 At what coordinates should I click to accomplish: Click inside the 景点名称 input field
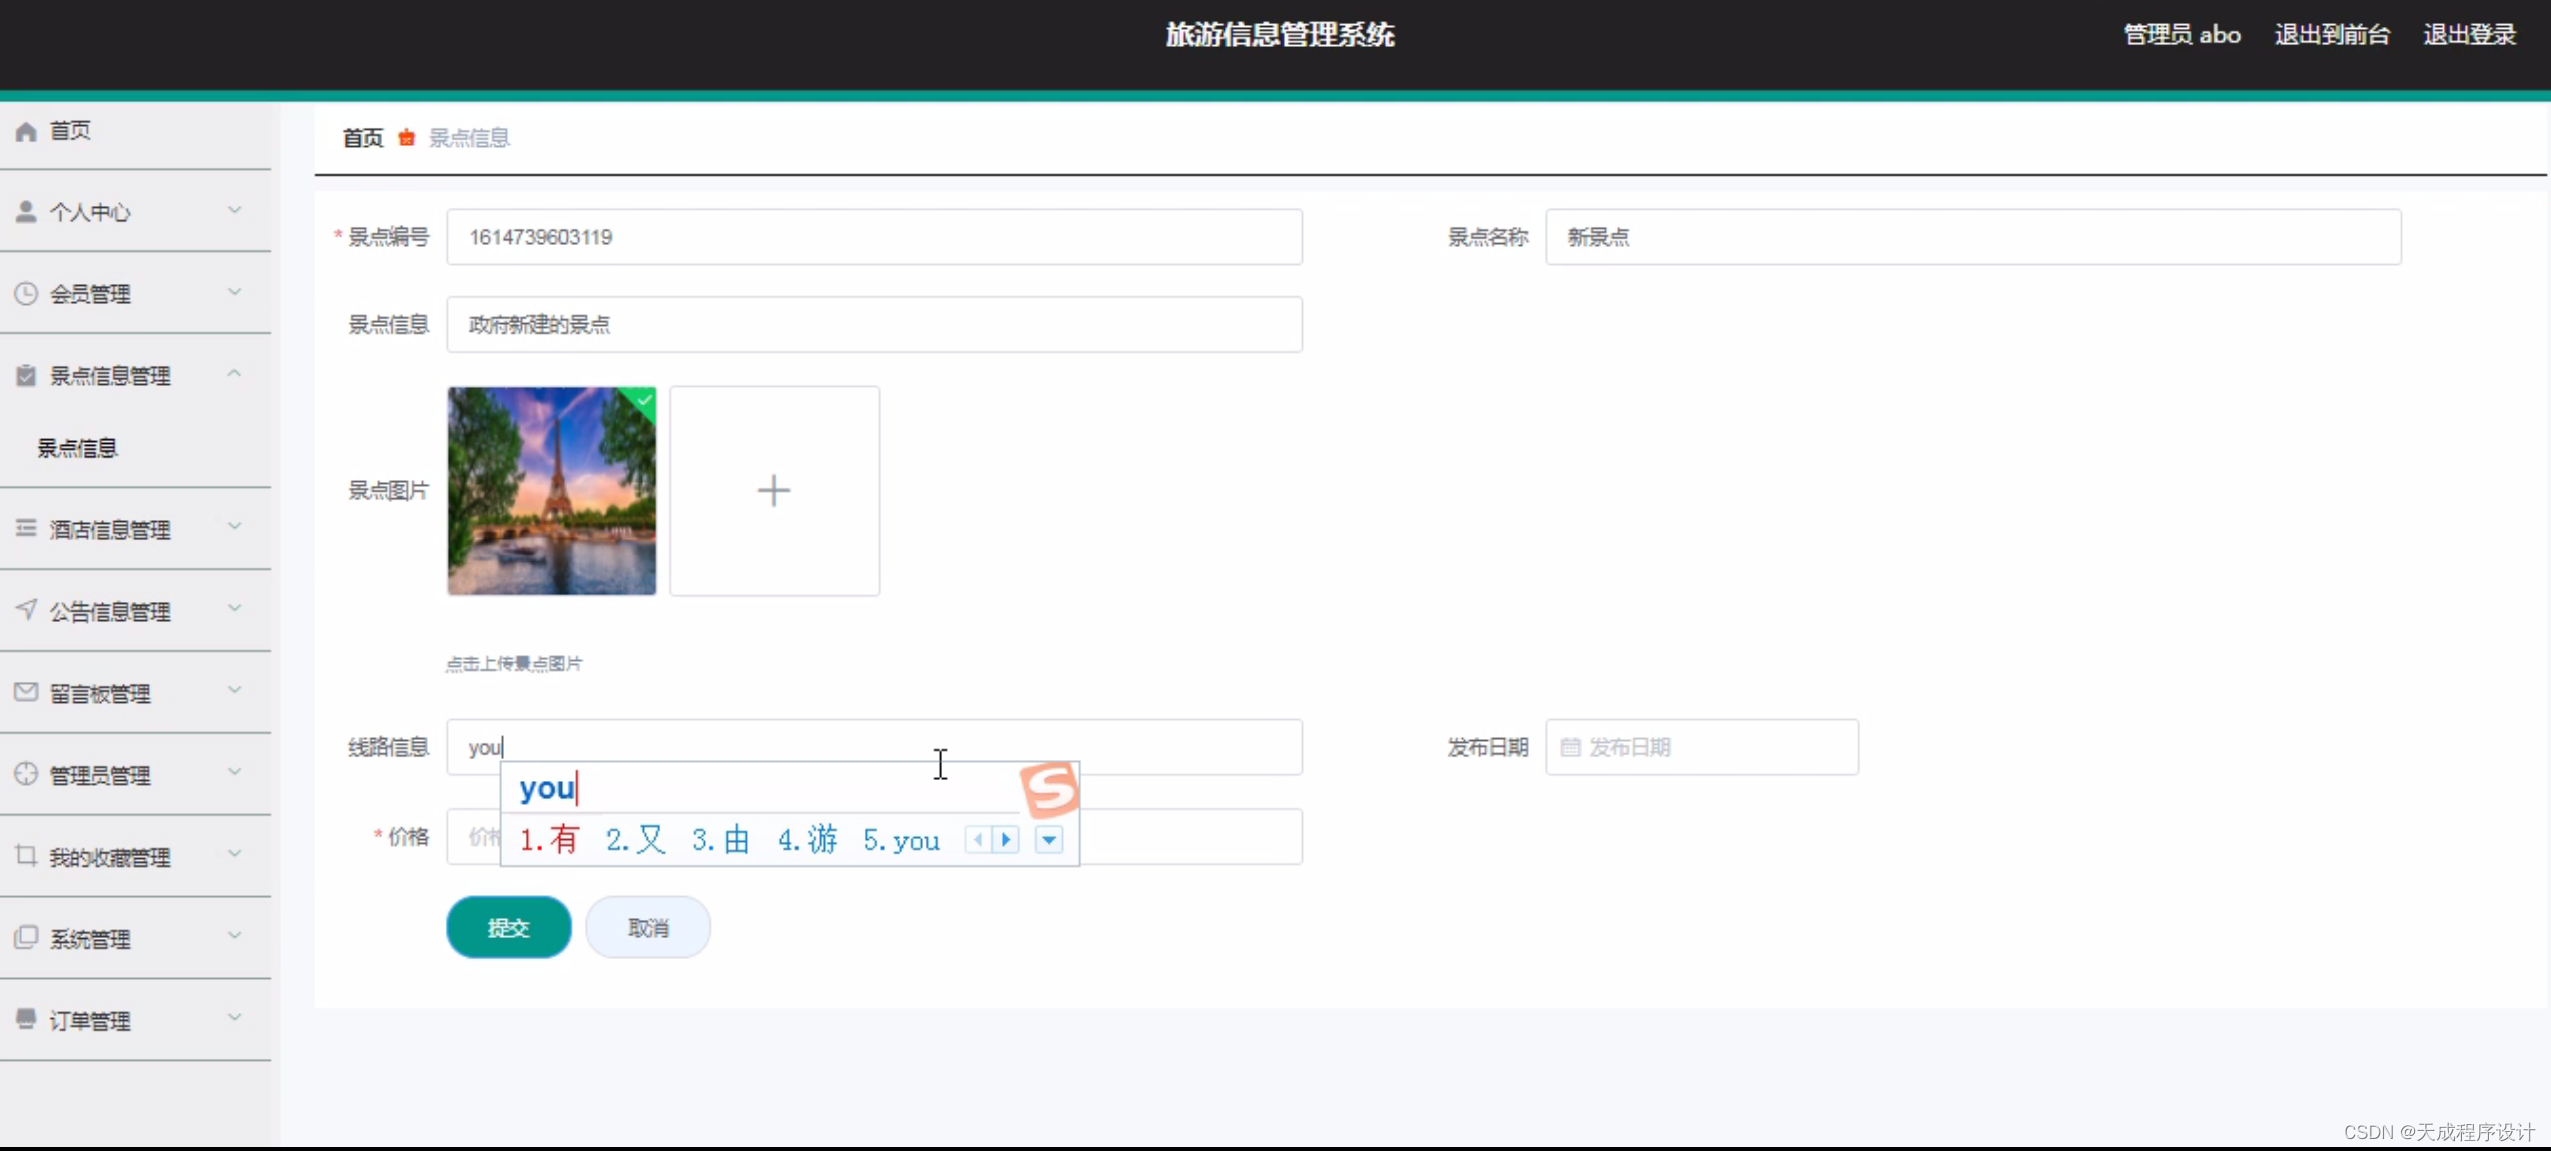1970,237
